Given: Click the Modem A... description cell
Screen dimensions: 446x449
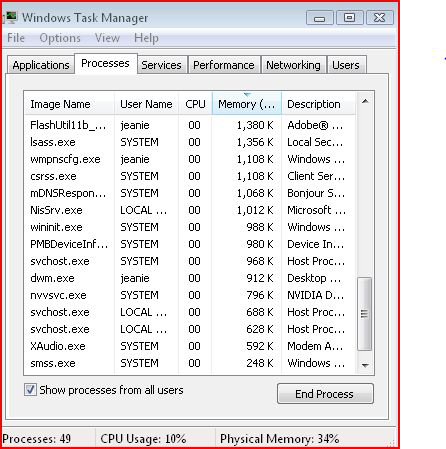Looking at the screenshot, I should tap(315, 346).
